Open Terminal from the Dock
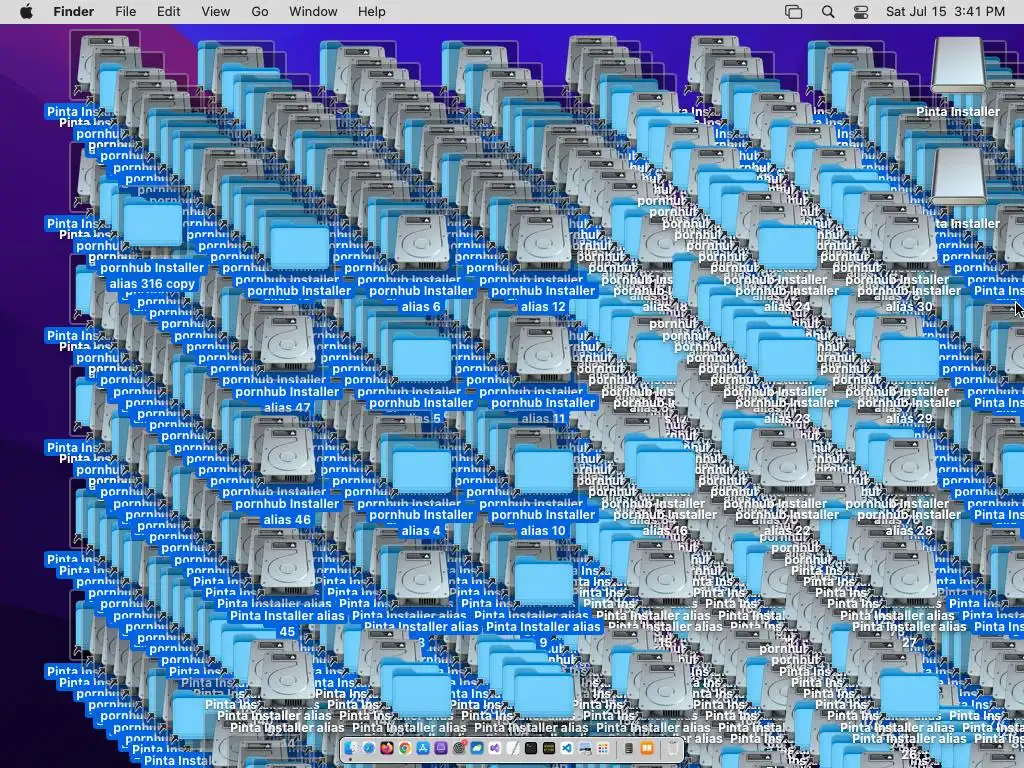Viewport: 1024px width, 768px height. click(x=531, y=748)
